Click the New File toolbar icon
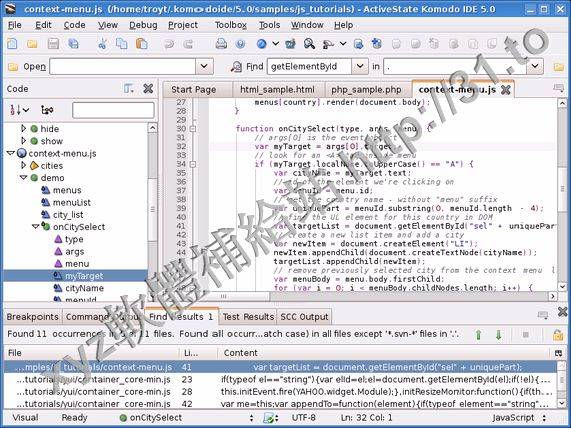 (12, 44)
